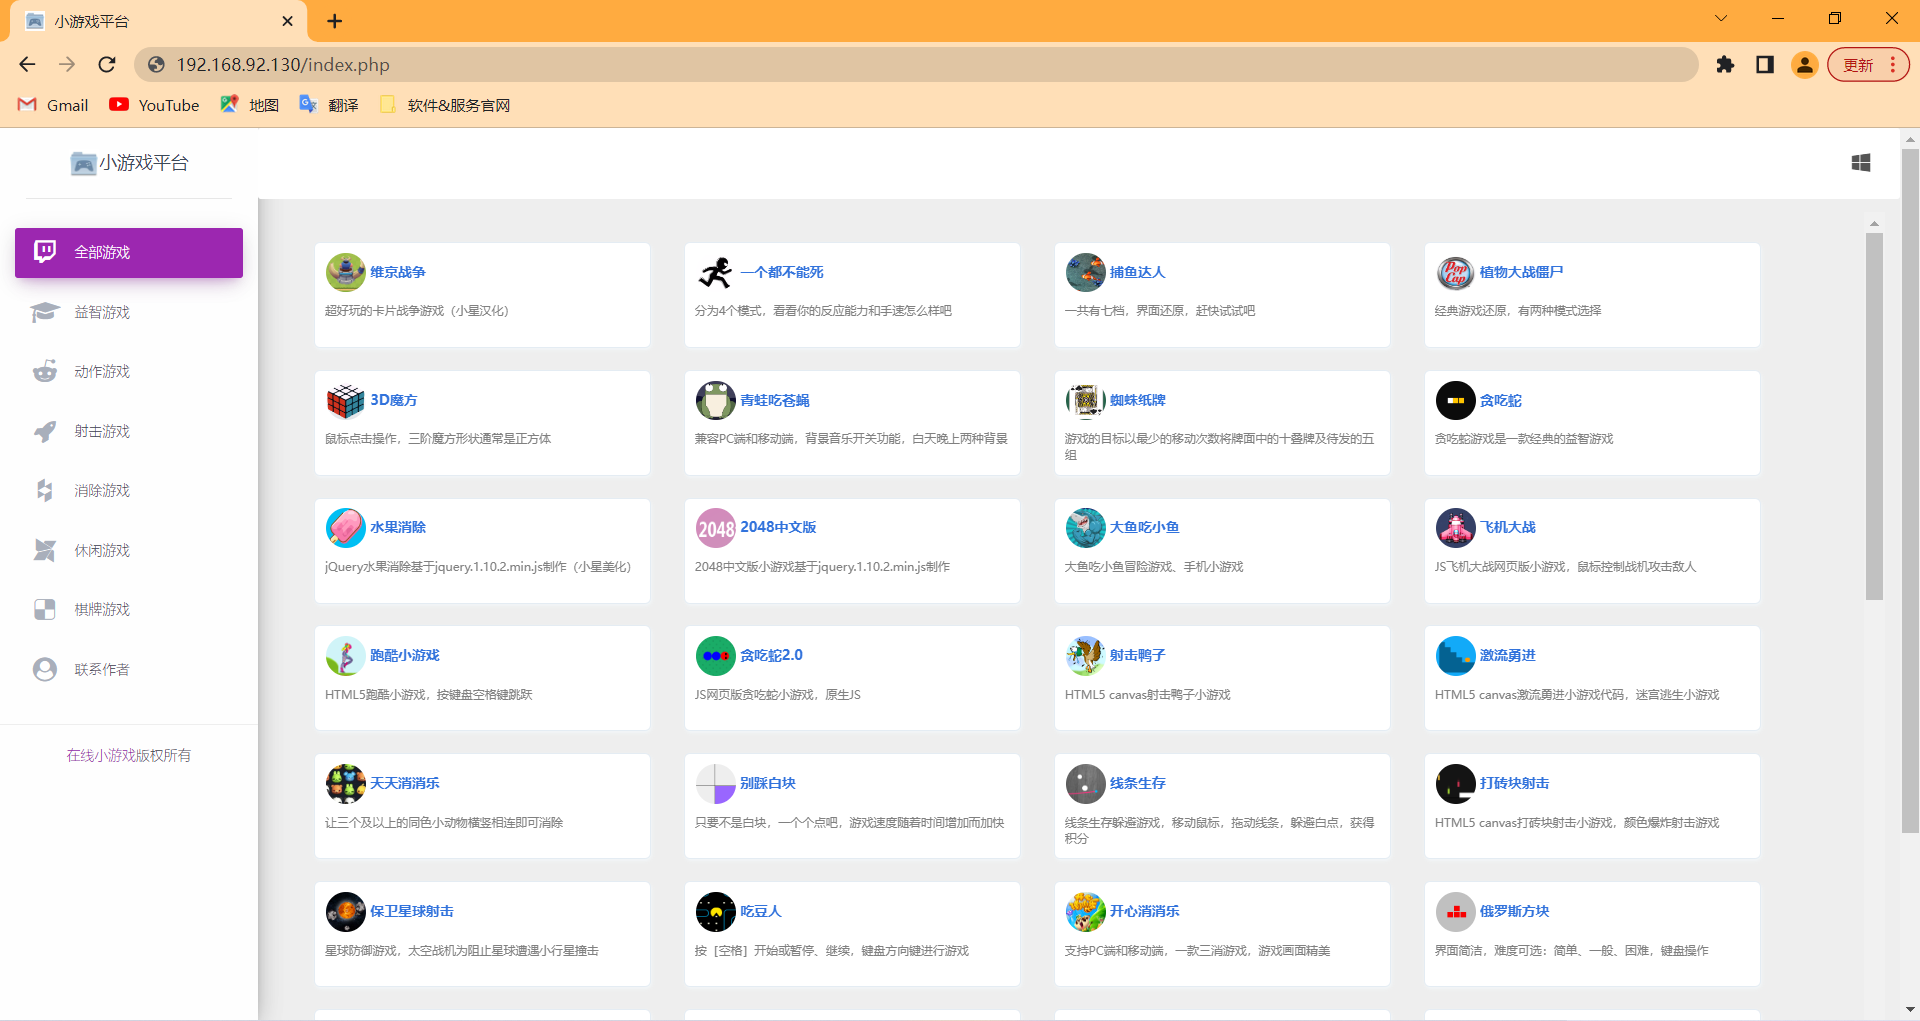Open the 棋牌游戏 category
Screen dimensions: 1920x1021
click(129, 610)
